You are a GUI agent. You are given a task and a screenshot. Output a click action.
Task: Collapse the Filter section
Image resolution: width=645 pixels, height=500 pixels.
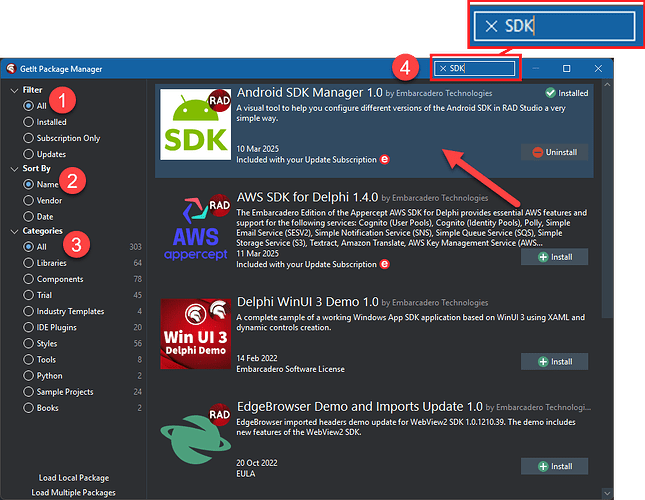click(x=14, y=90)
